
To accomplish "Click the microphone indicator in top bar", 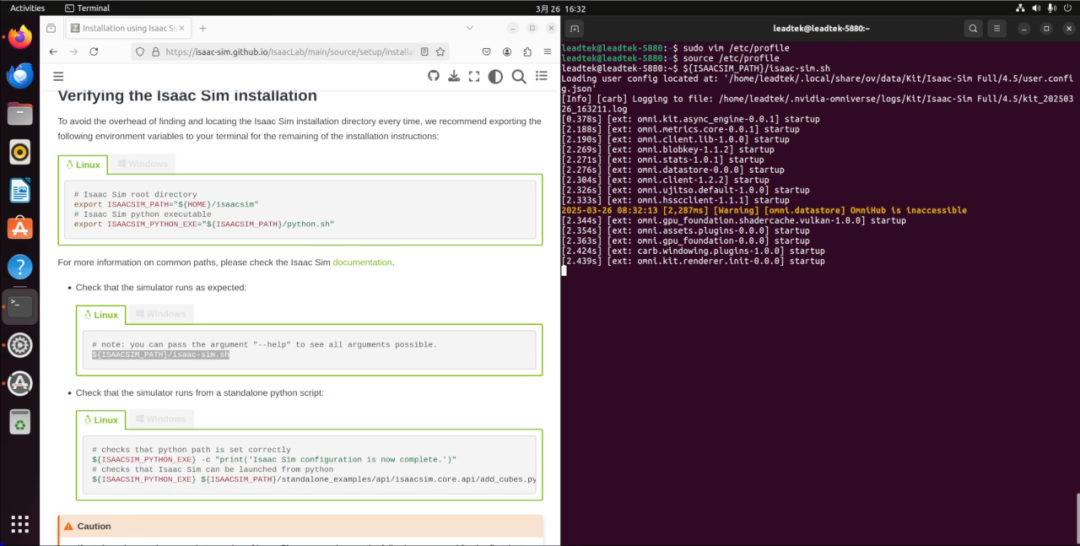I will coord(1051,8).
